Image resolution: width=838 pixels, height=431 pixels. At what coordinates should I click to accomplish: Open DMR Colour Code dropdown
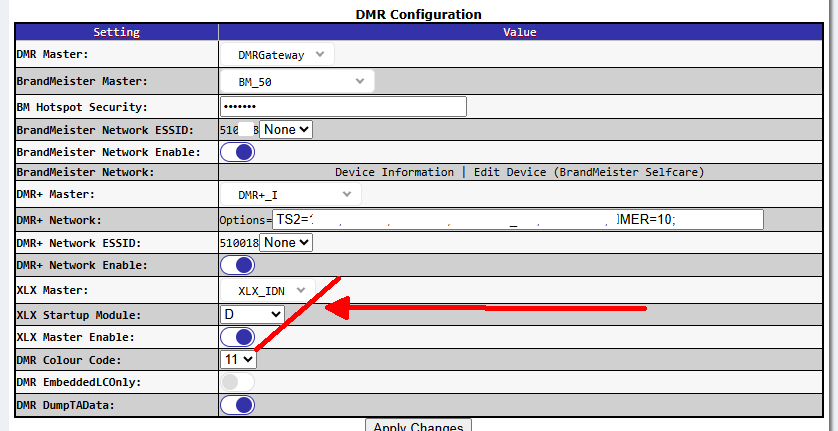click(x=238, y=358)
